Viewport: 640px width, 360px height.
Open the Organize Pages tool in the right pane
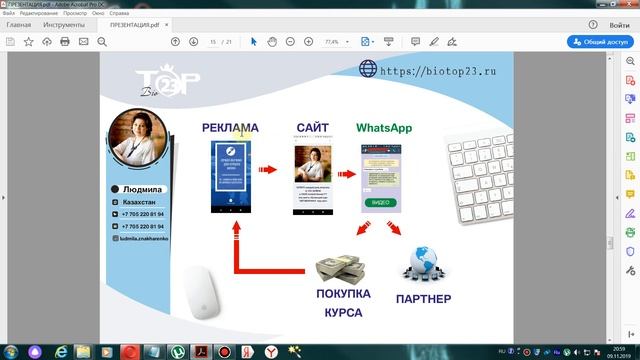630,156
